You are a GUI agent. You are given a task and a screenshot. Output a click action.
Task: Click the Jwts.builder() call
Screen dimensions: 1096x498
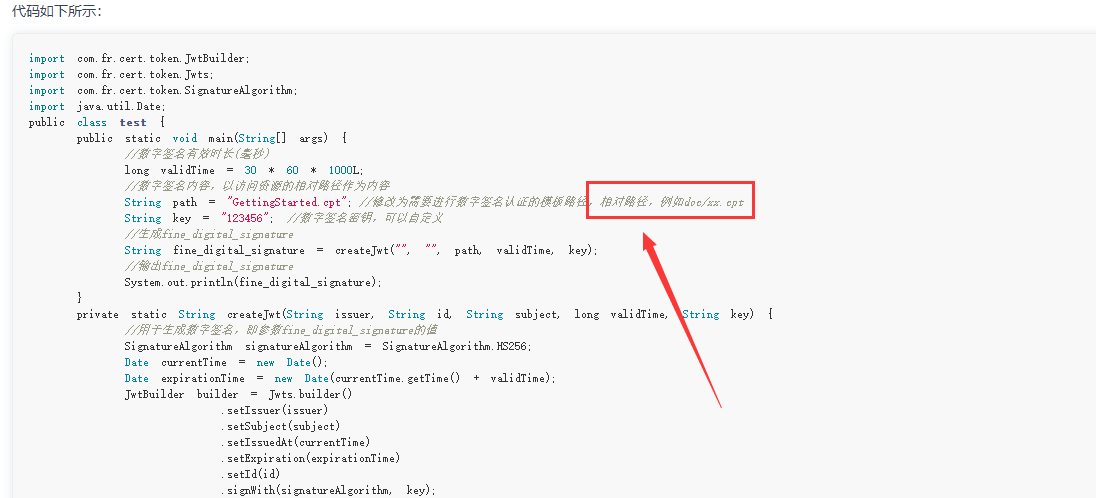pyautogui.click(x=310, y=394)
